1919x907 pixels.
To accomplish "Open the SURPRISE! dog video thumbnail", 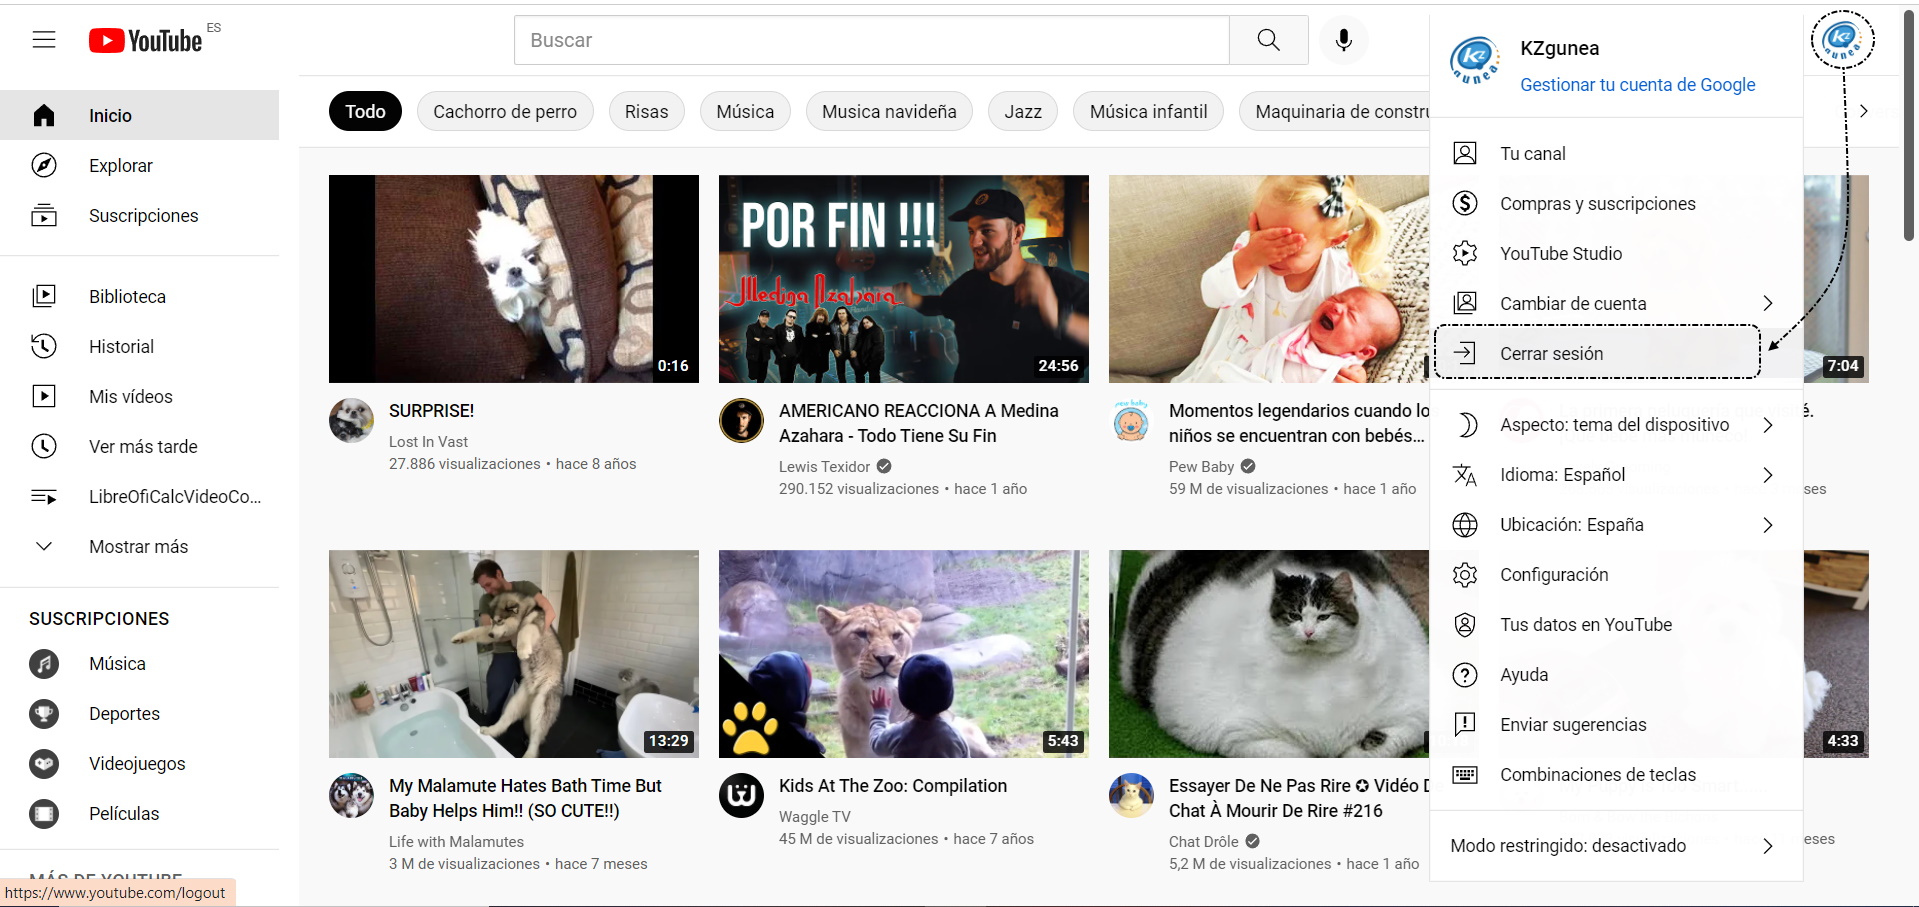I will pos(514,279).
